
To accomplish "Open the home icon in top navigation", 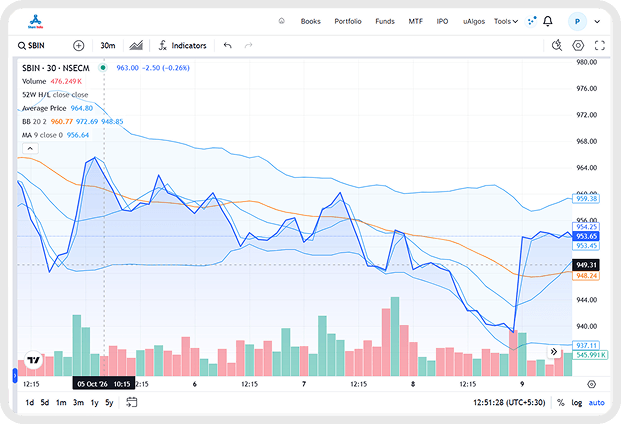I will coord(282,21).
